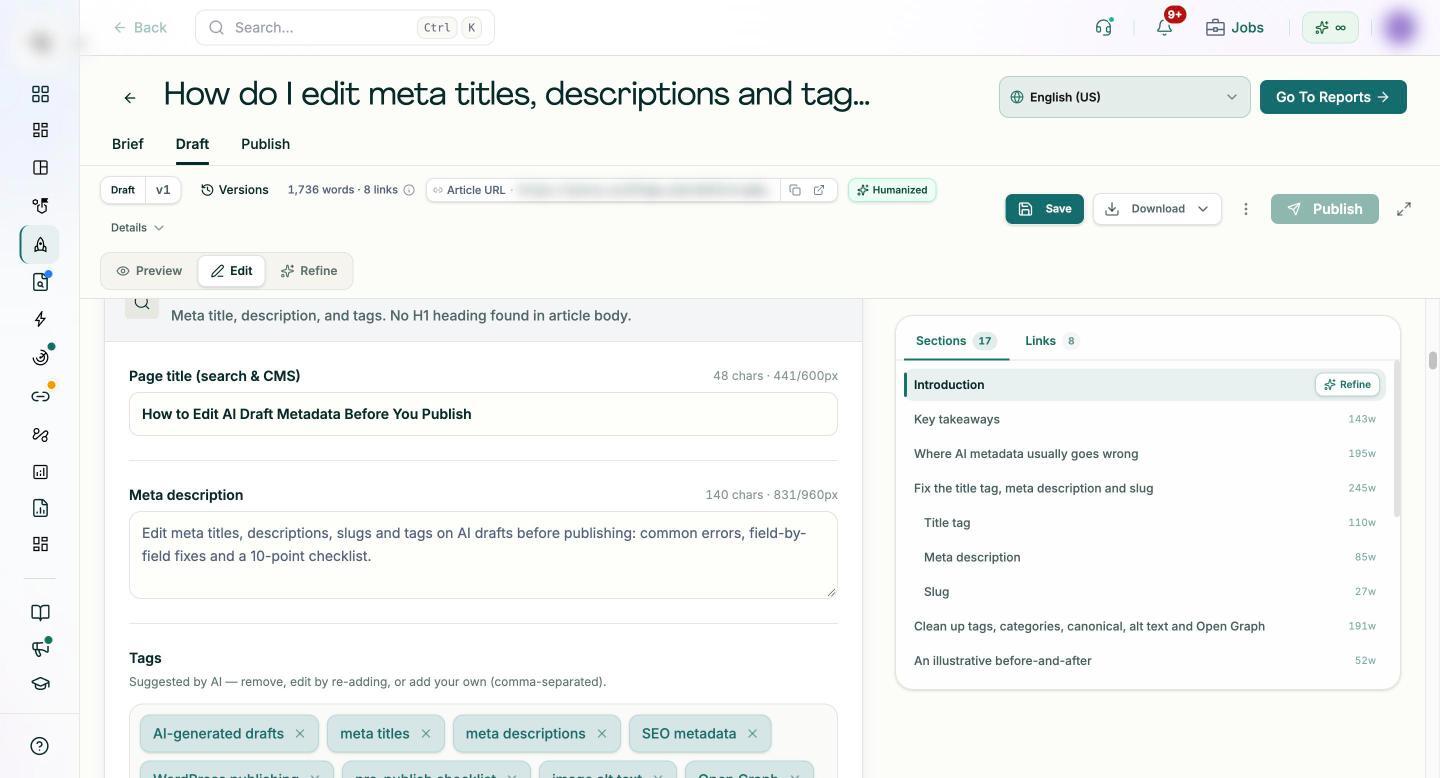Jump to "Key takeaways" section
Screen dimensions: 1440x778
1144,419
